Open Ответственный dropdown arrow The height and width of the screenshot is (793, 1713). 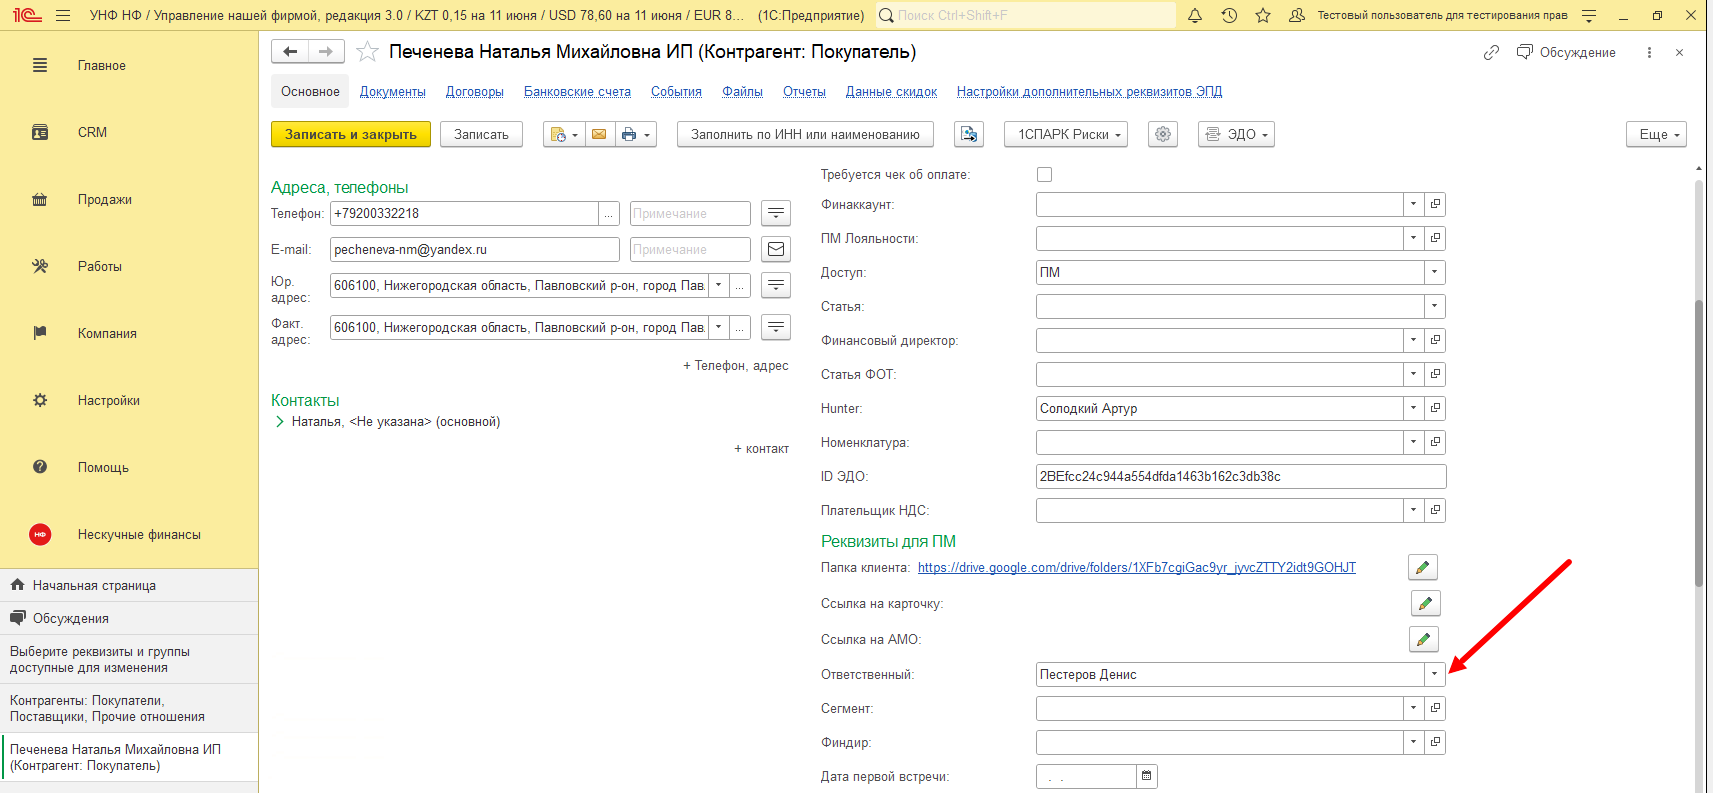click(1434, 674)
